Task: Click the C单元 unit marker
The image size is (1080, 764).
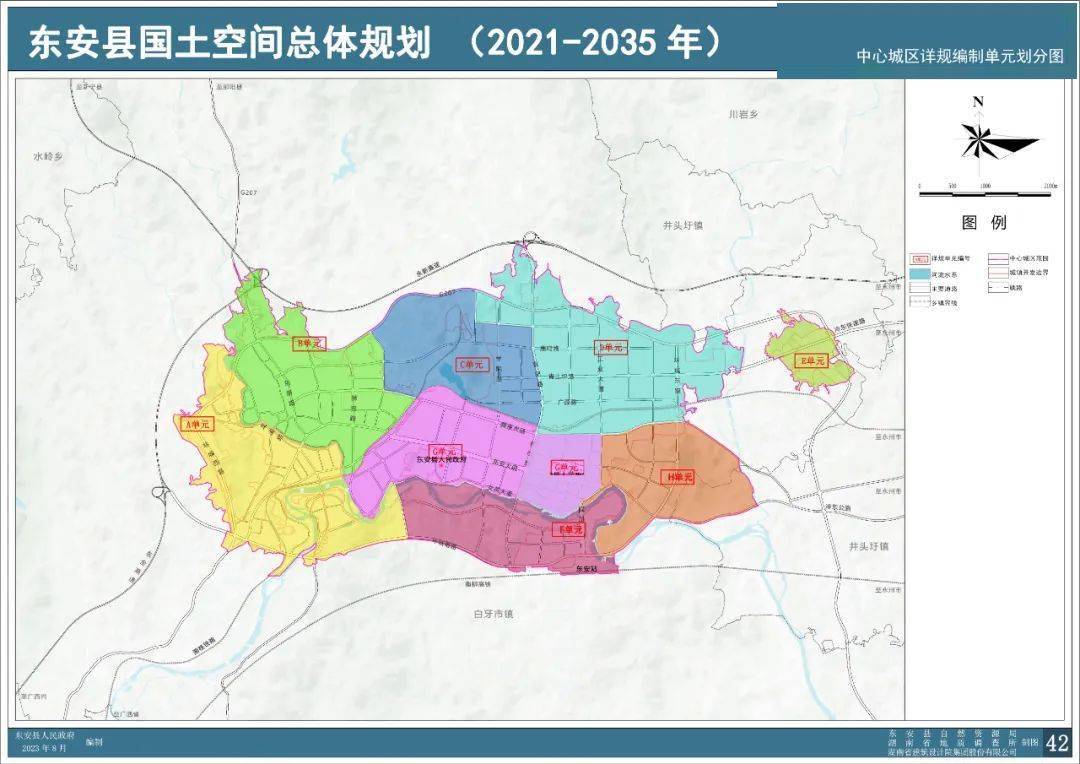Action: (473, 364)
